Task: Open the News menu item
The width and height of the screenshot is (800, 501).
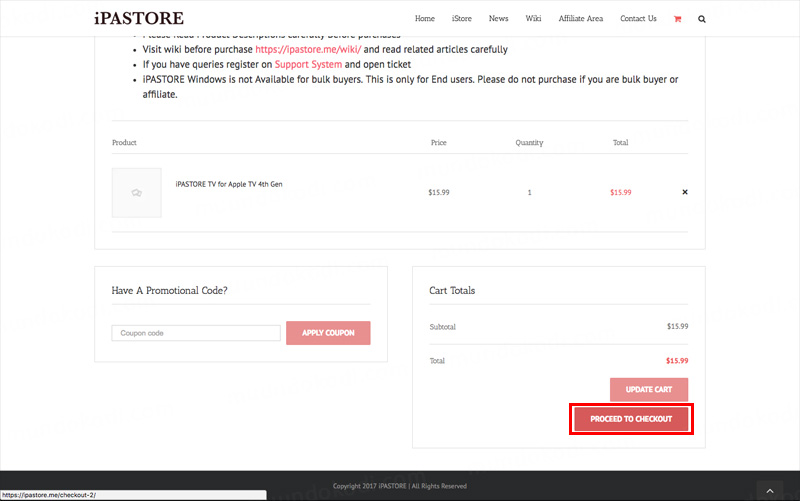Action: 498,18
